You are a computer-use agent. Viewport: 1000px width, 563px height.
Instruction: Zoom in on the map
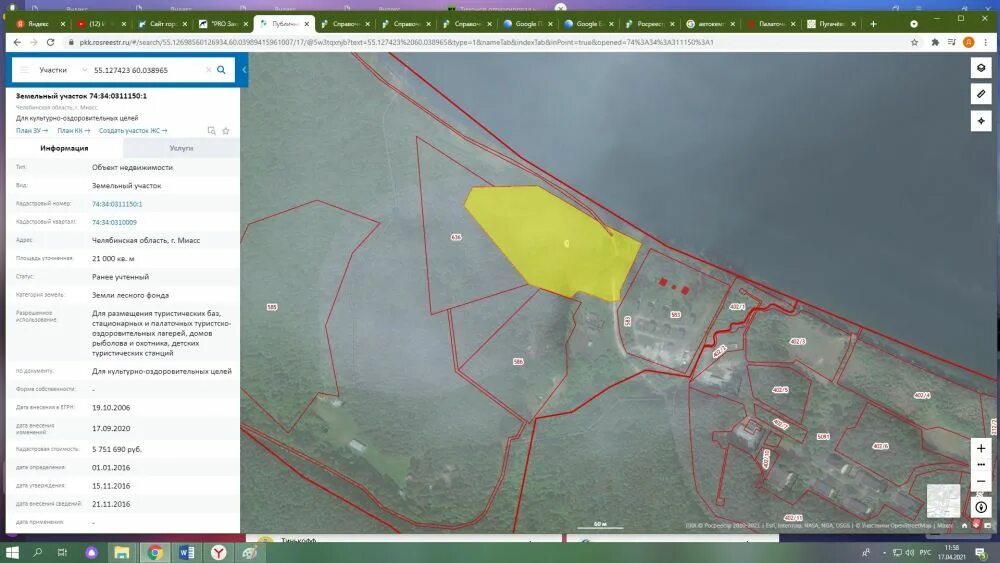(981, 448)
